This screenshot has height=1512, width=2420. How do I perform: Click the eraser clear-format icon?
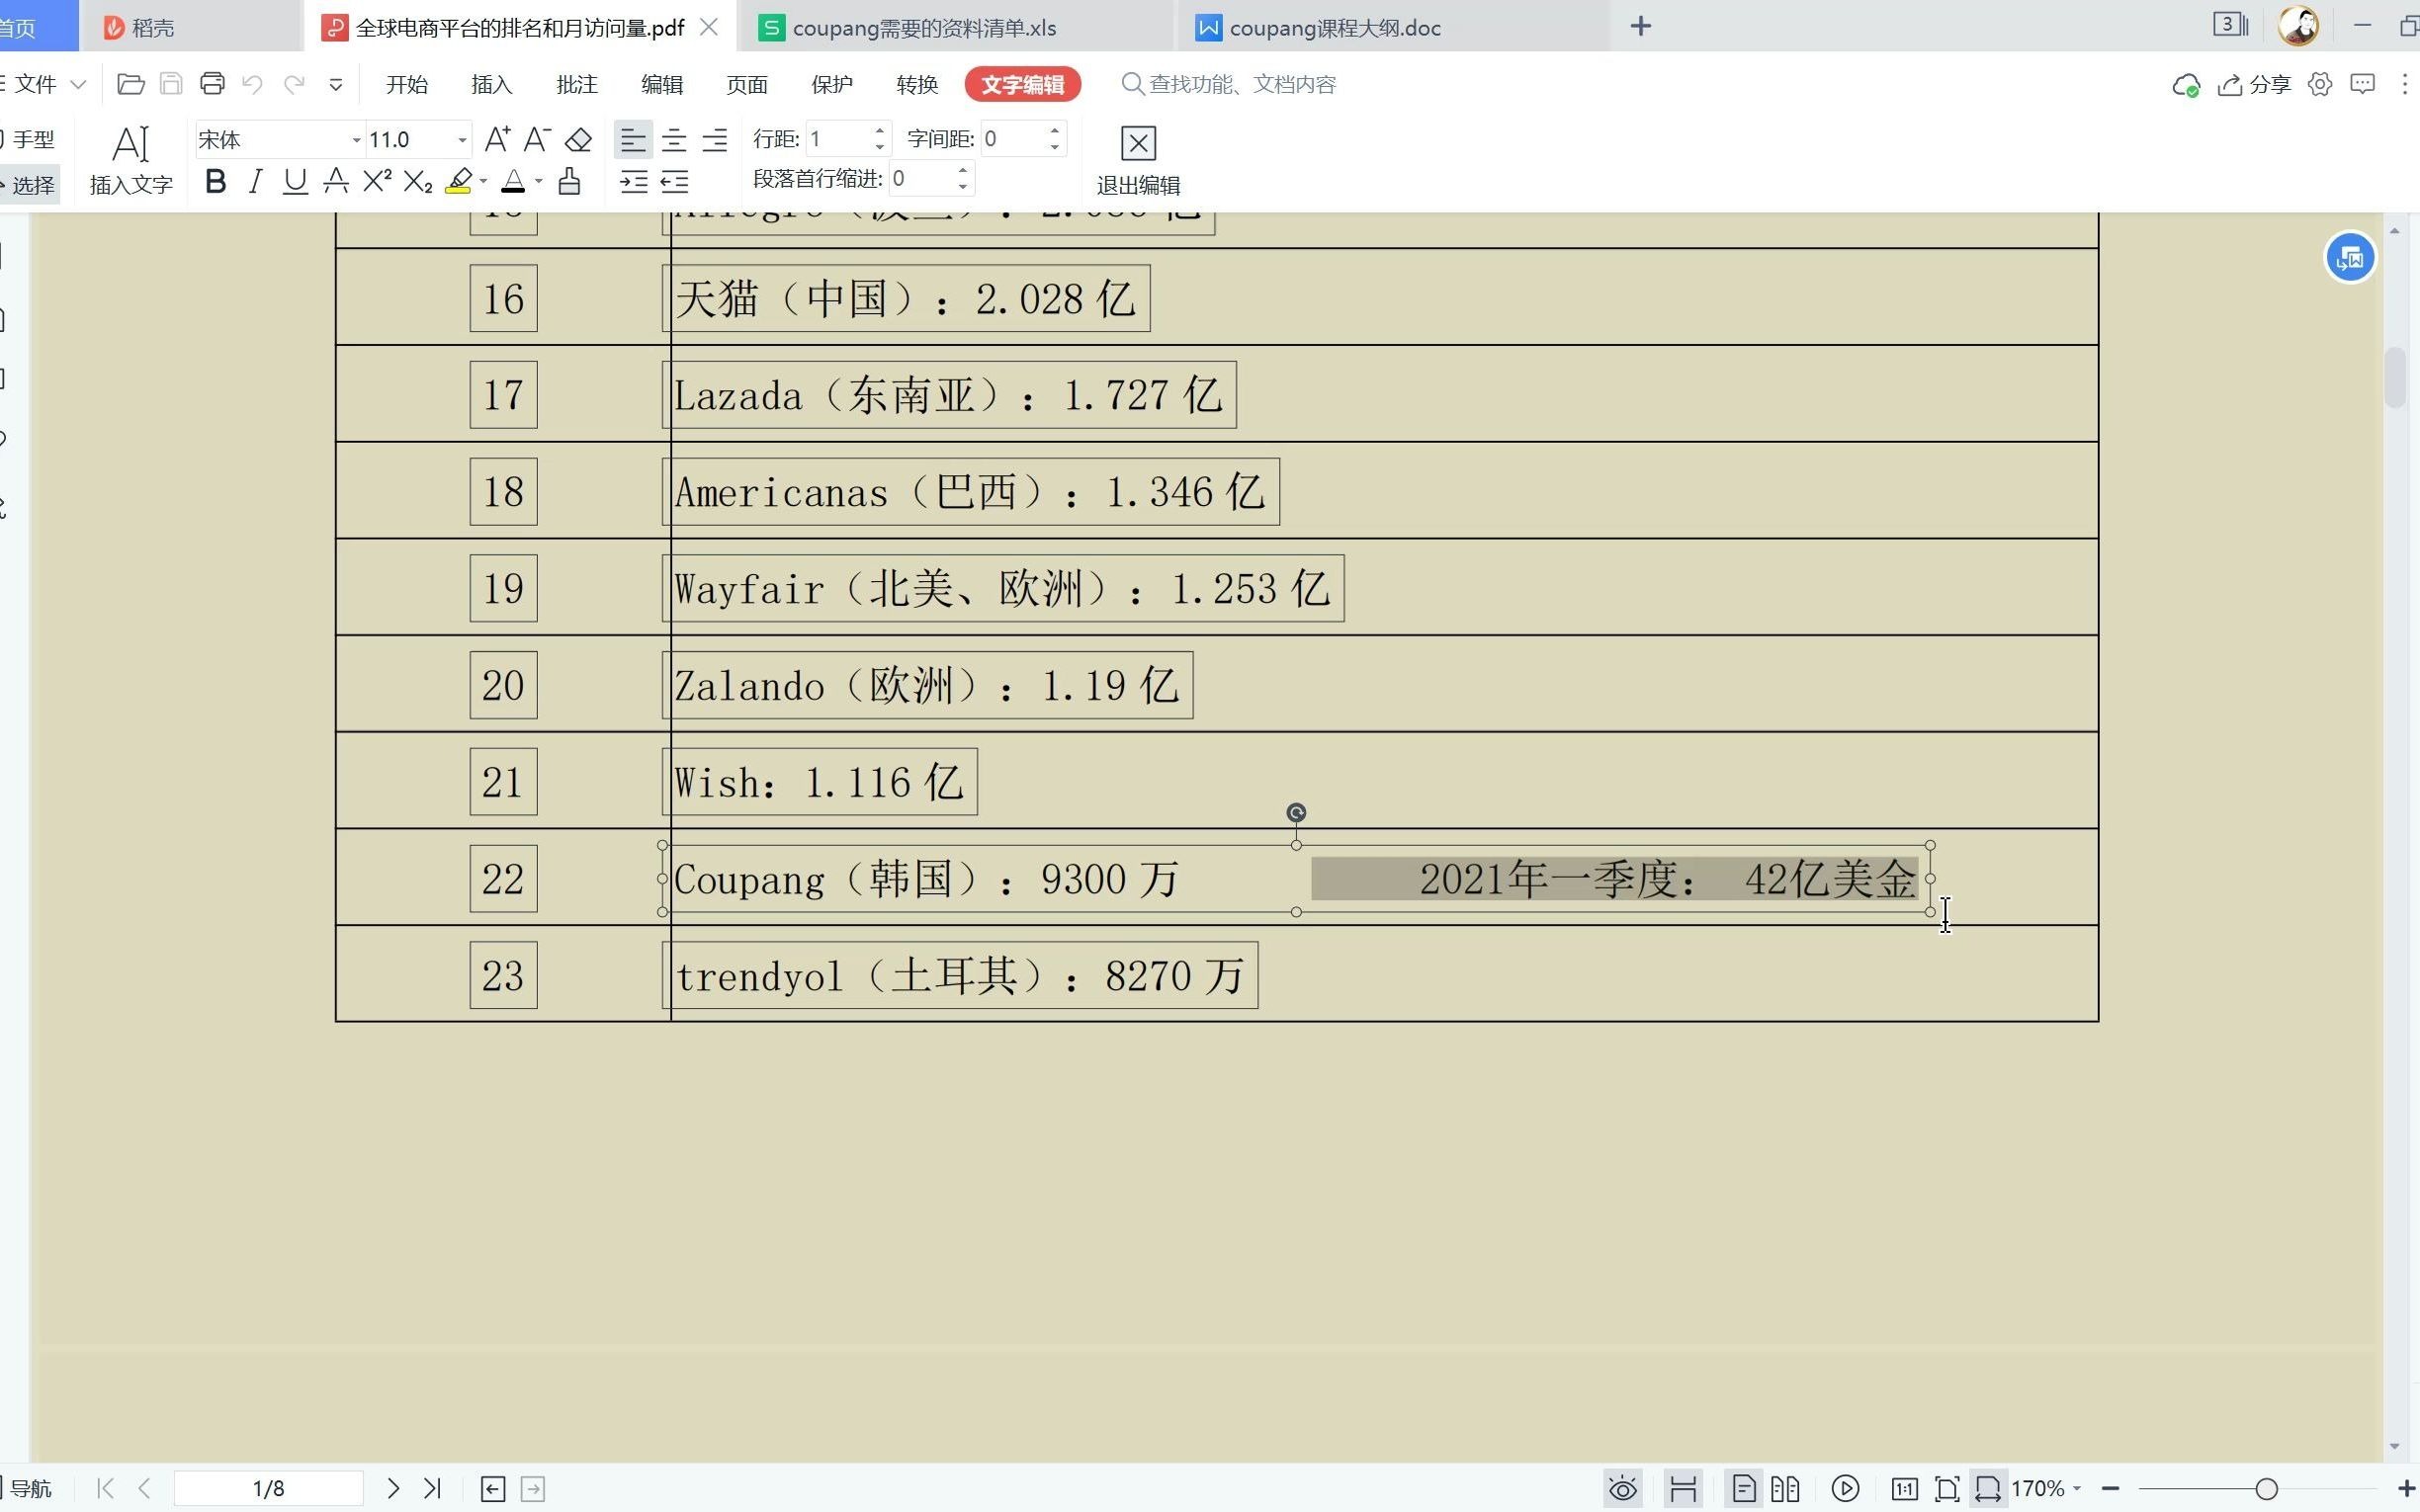(578, 139)
